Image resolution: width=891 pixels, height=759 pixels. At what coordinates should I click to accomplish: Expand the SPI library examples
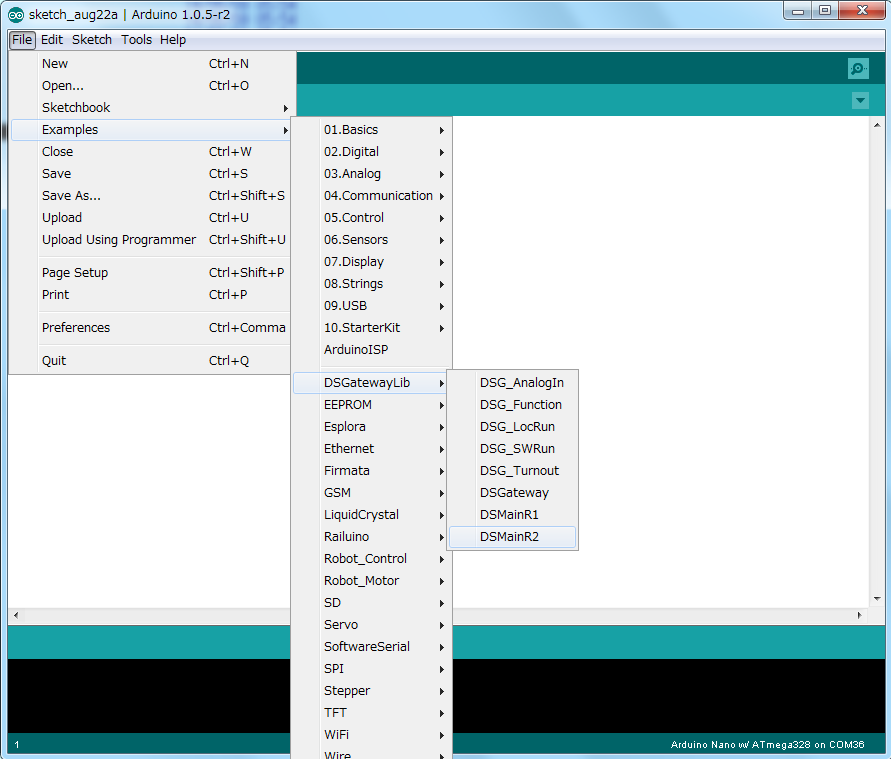372,669
